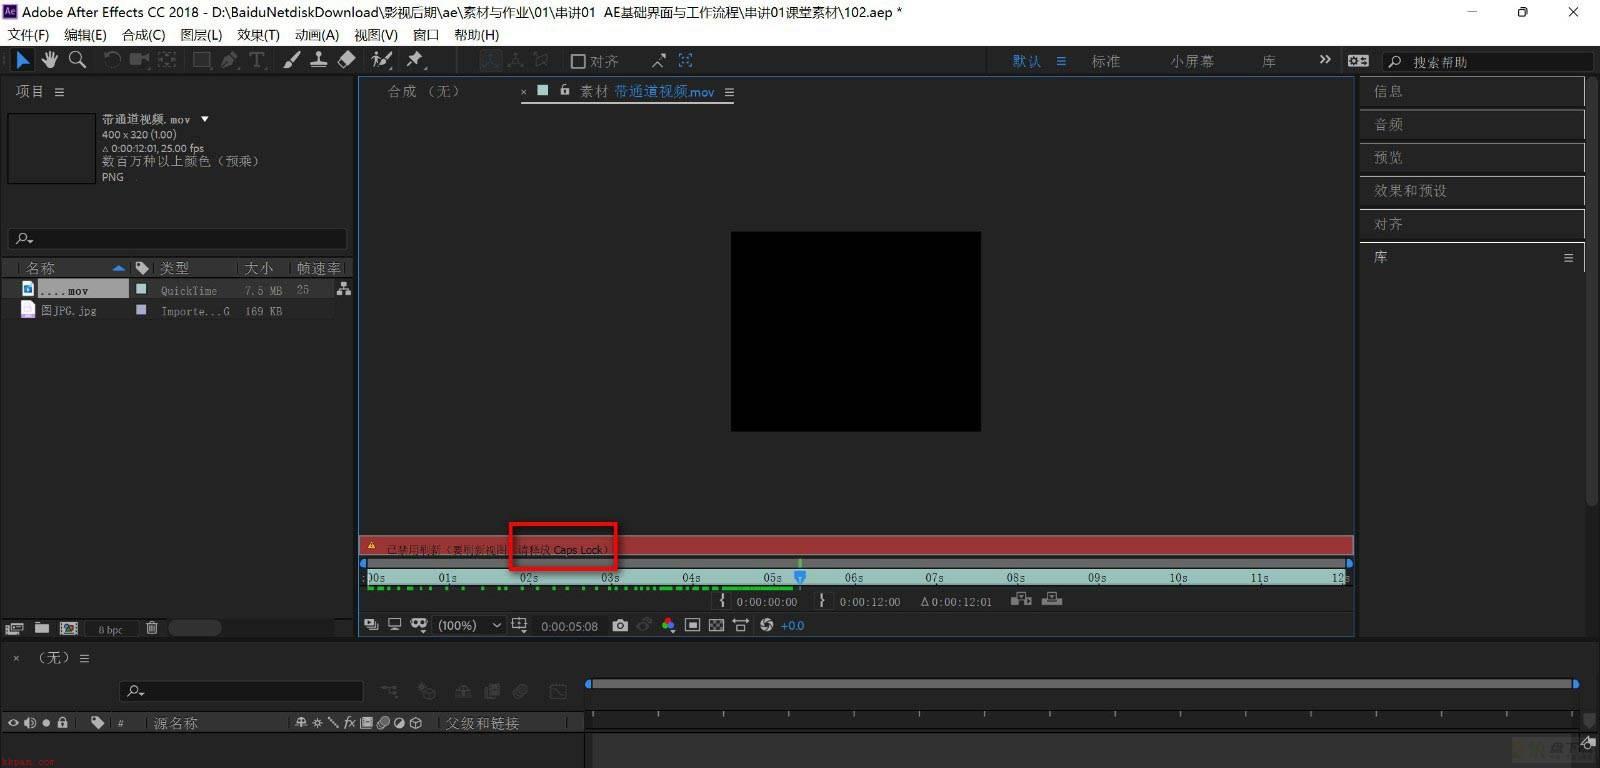Viewport: 1600px width, 768px height.
Task: Select the Horizontal Type tool
Action: pos(257,60)
